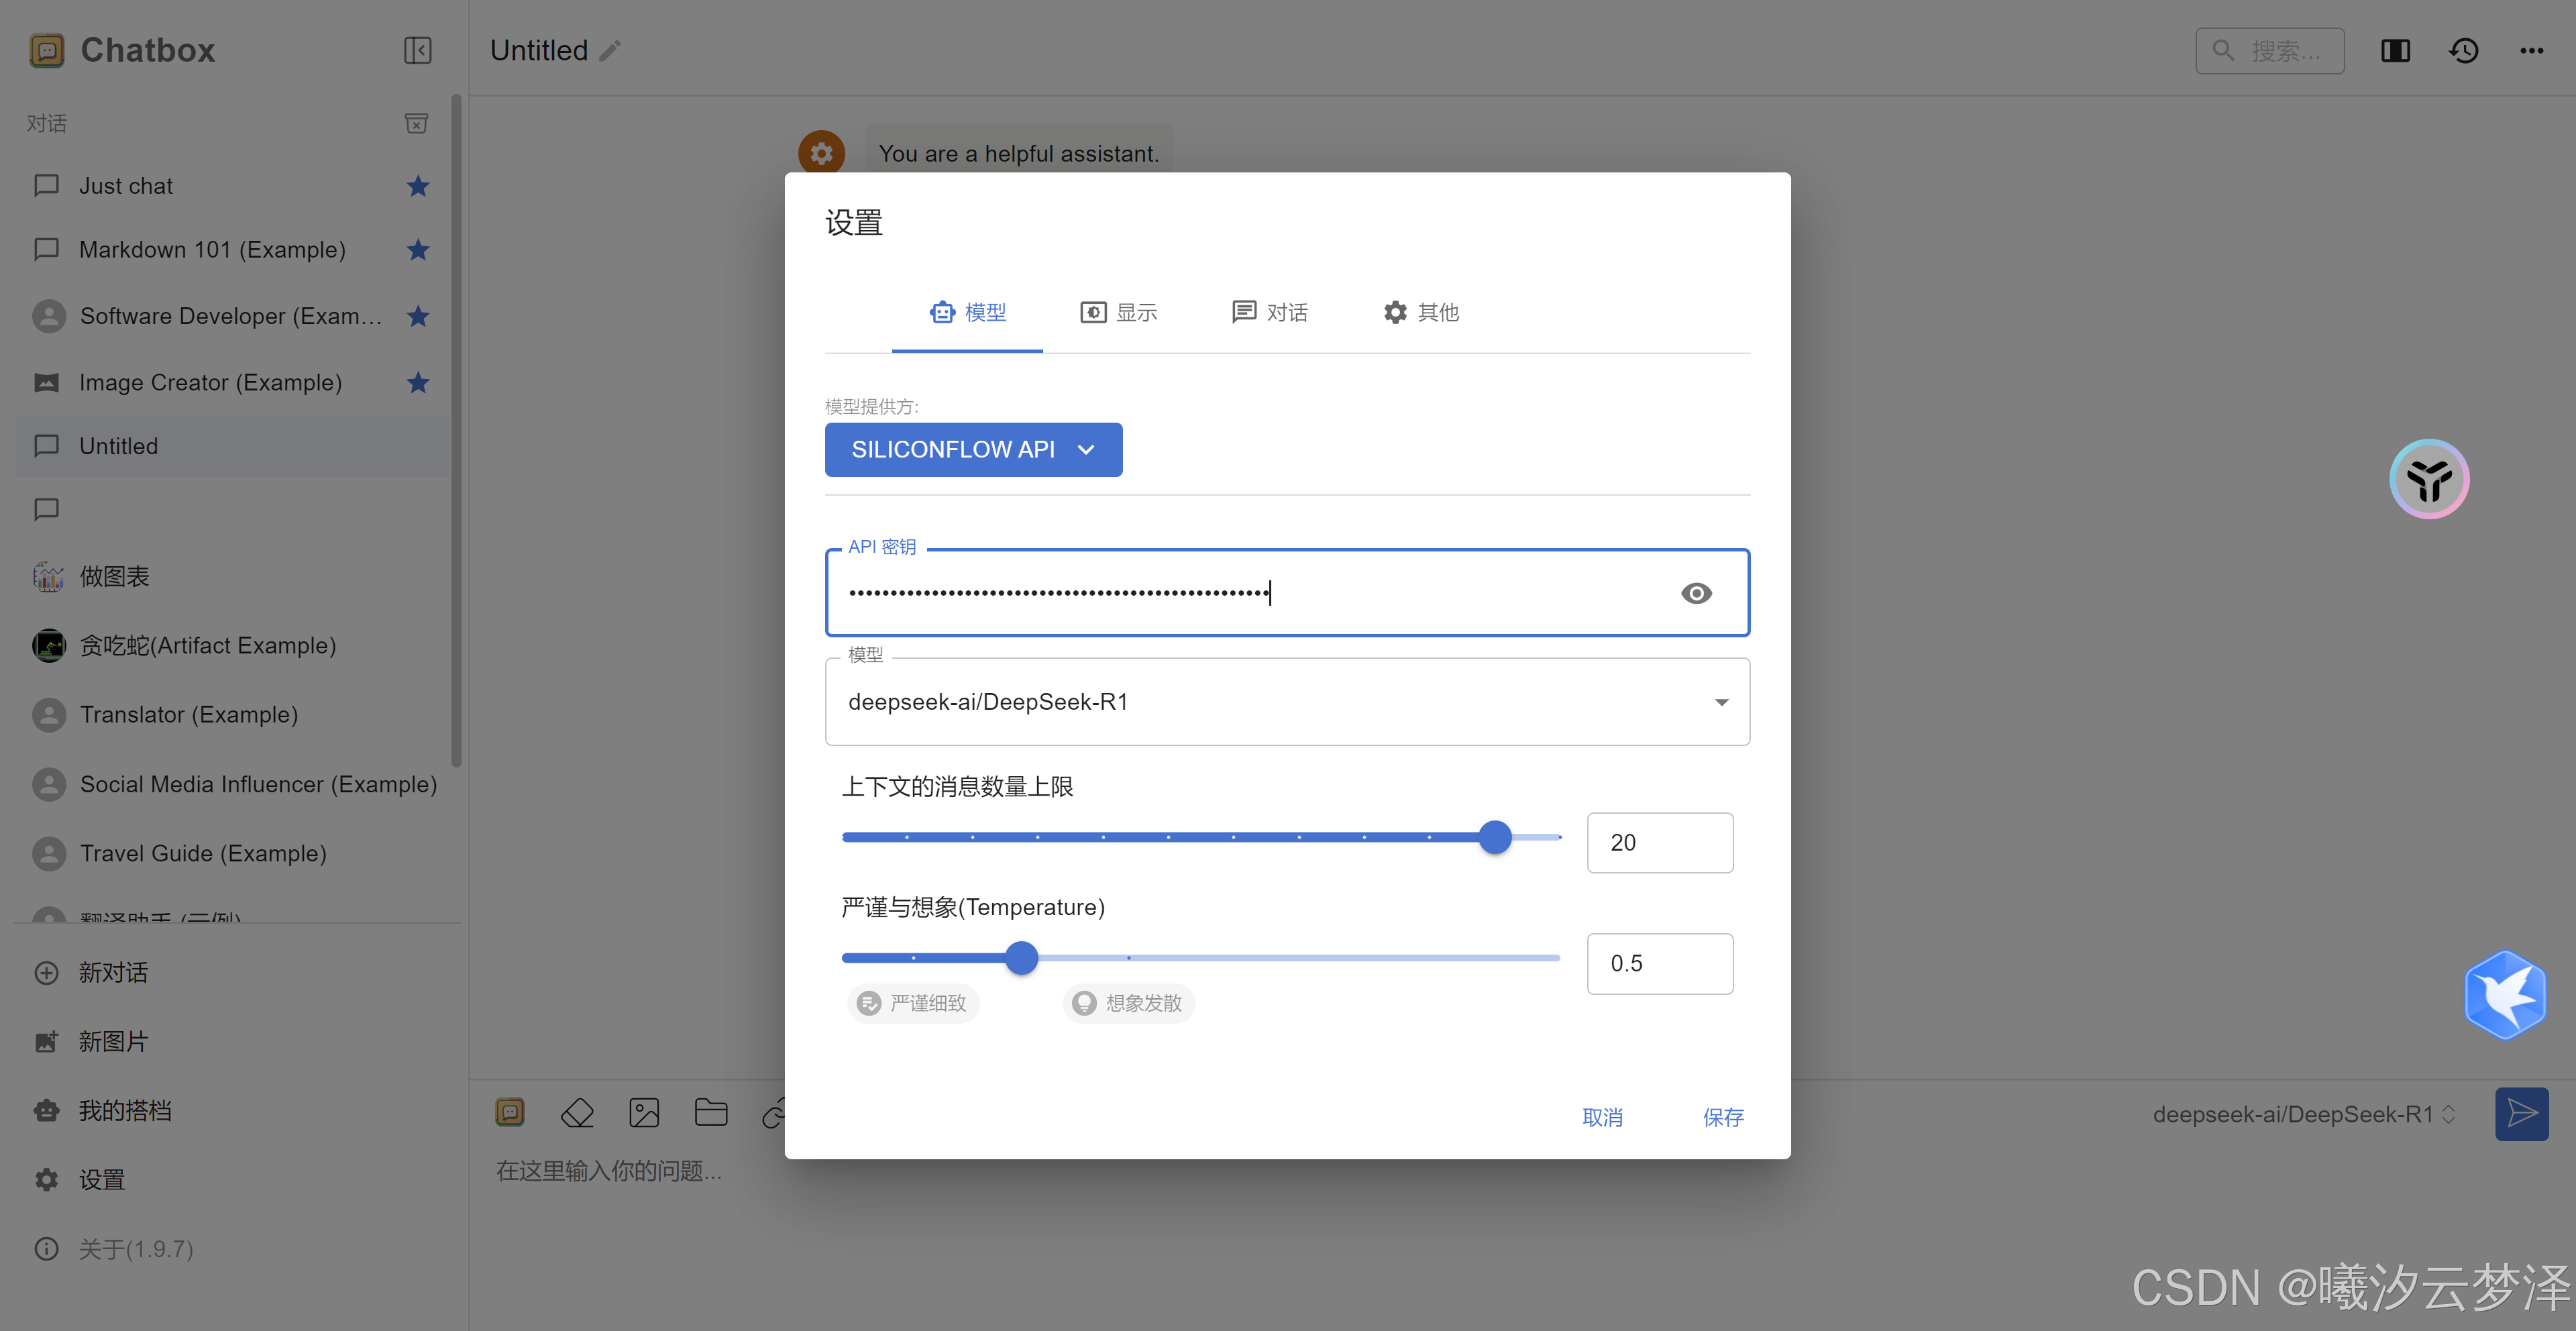Collapse the sidebar using the panel icon
The width and height of the screenshot is (2576, 1331).
pyautogui.click(x=417, y=50)
